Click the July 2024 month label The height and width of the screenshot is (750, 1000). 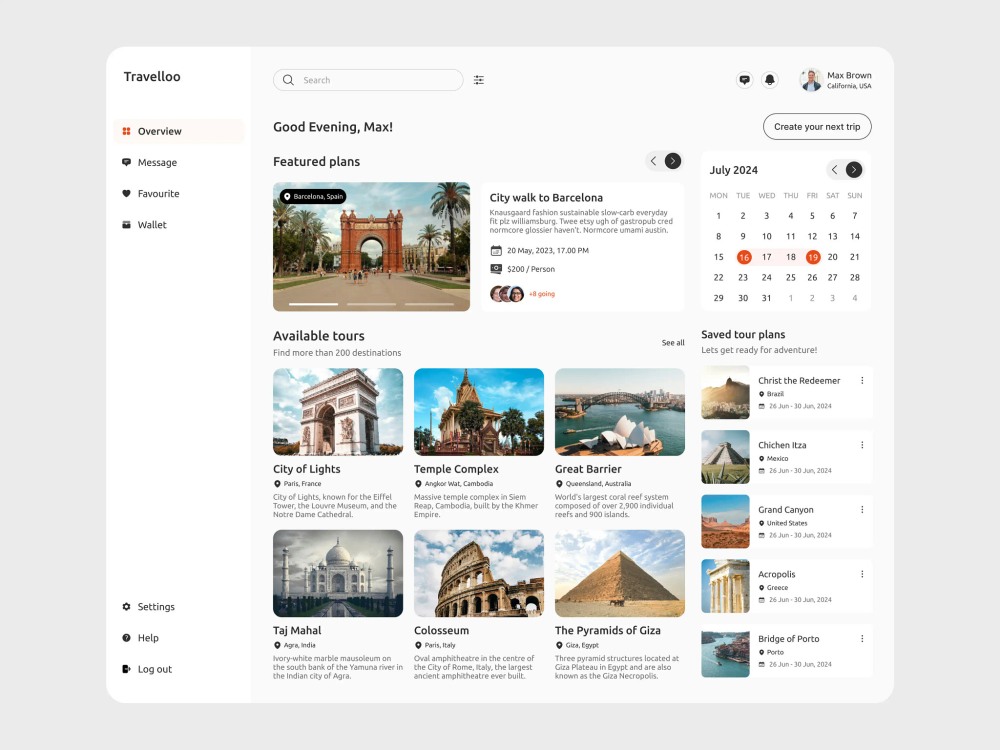[x=733, y=170]
